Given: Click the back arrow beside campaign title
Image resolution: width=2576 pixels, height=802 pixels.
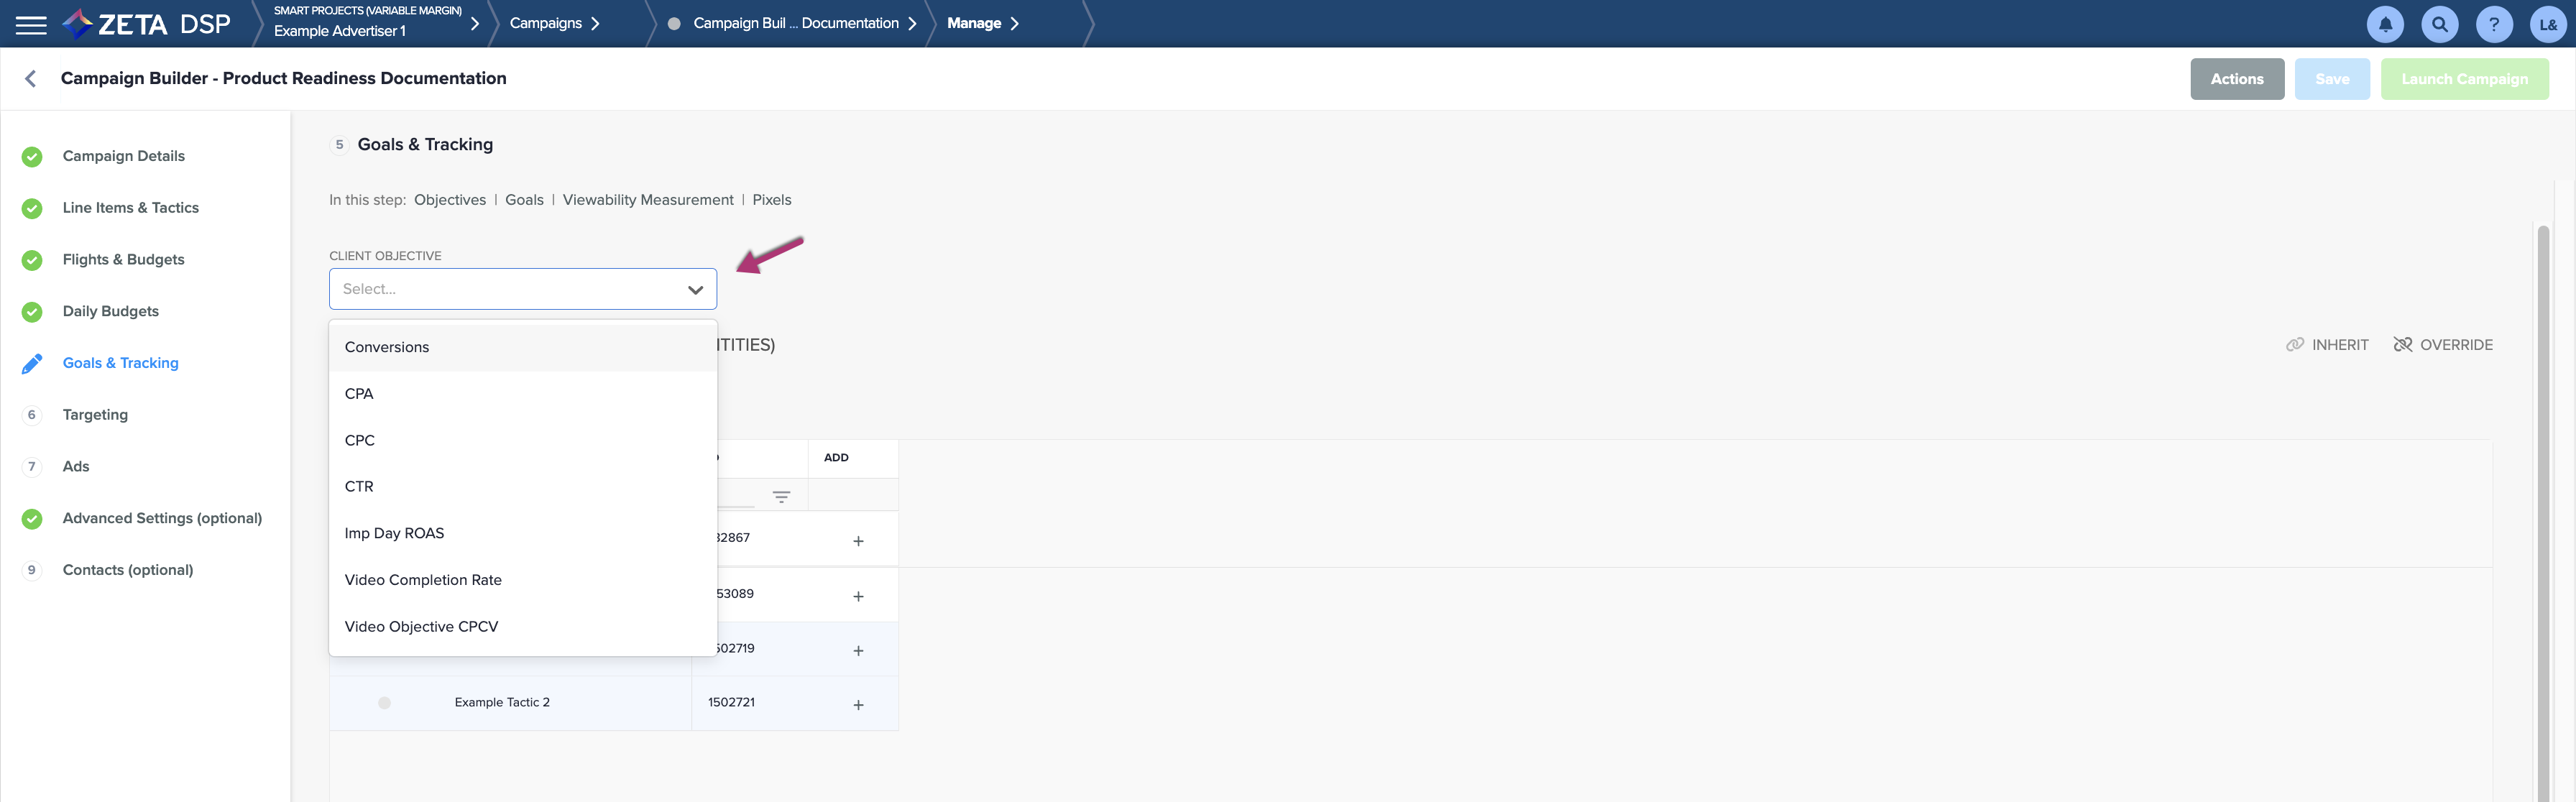Looking at the screenshot, I should [x=31, y=79].
